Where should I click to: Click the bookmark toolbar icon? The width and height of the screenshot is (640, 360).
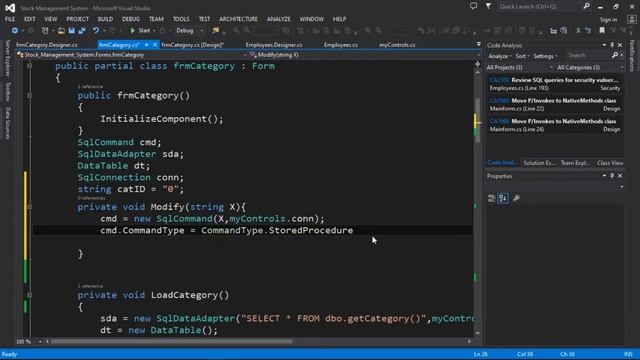pyautogui.click(x=602, y=31)
